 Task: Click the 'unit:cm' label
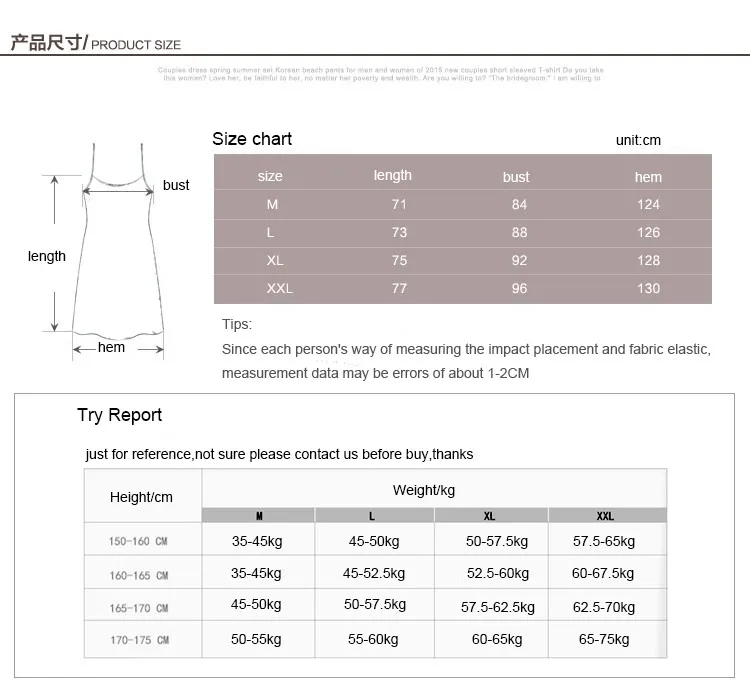[638, 140]
